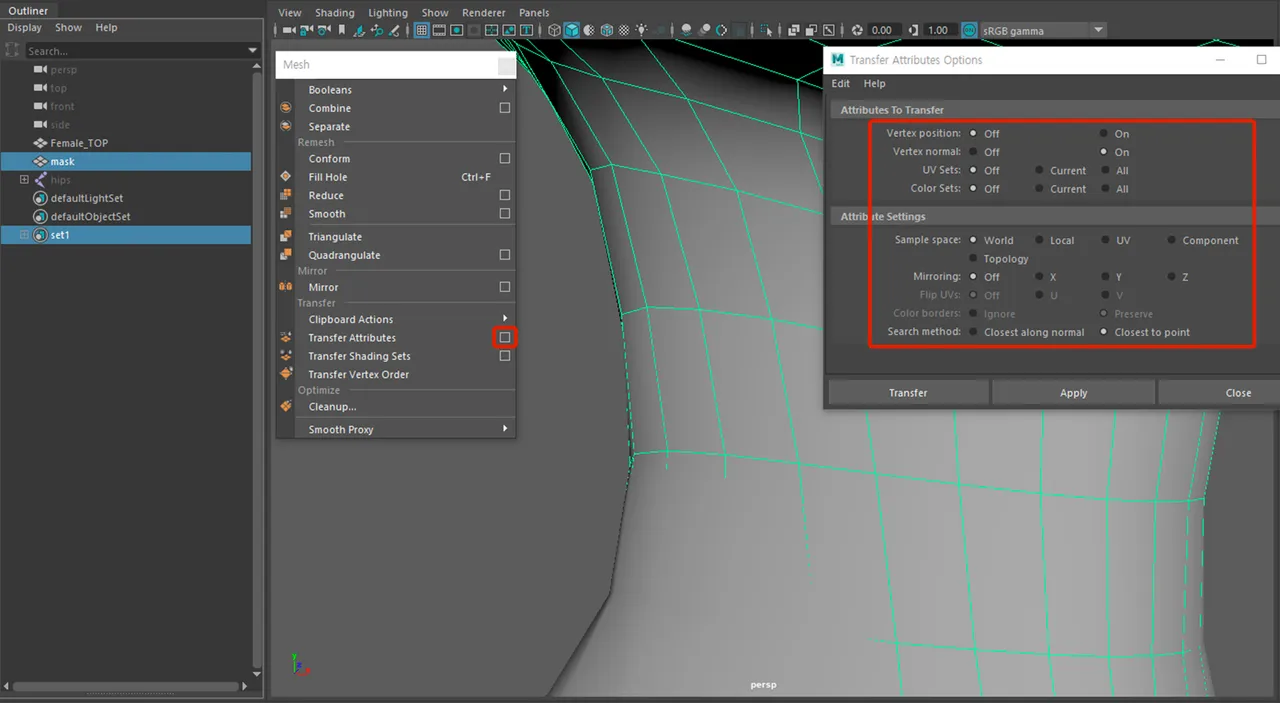The image size is (1280, 703).
Task: Open the Smooth Proxy submenu
Action: [x=340, y=429]
